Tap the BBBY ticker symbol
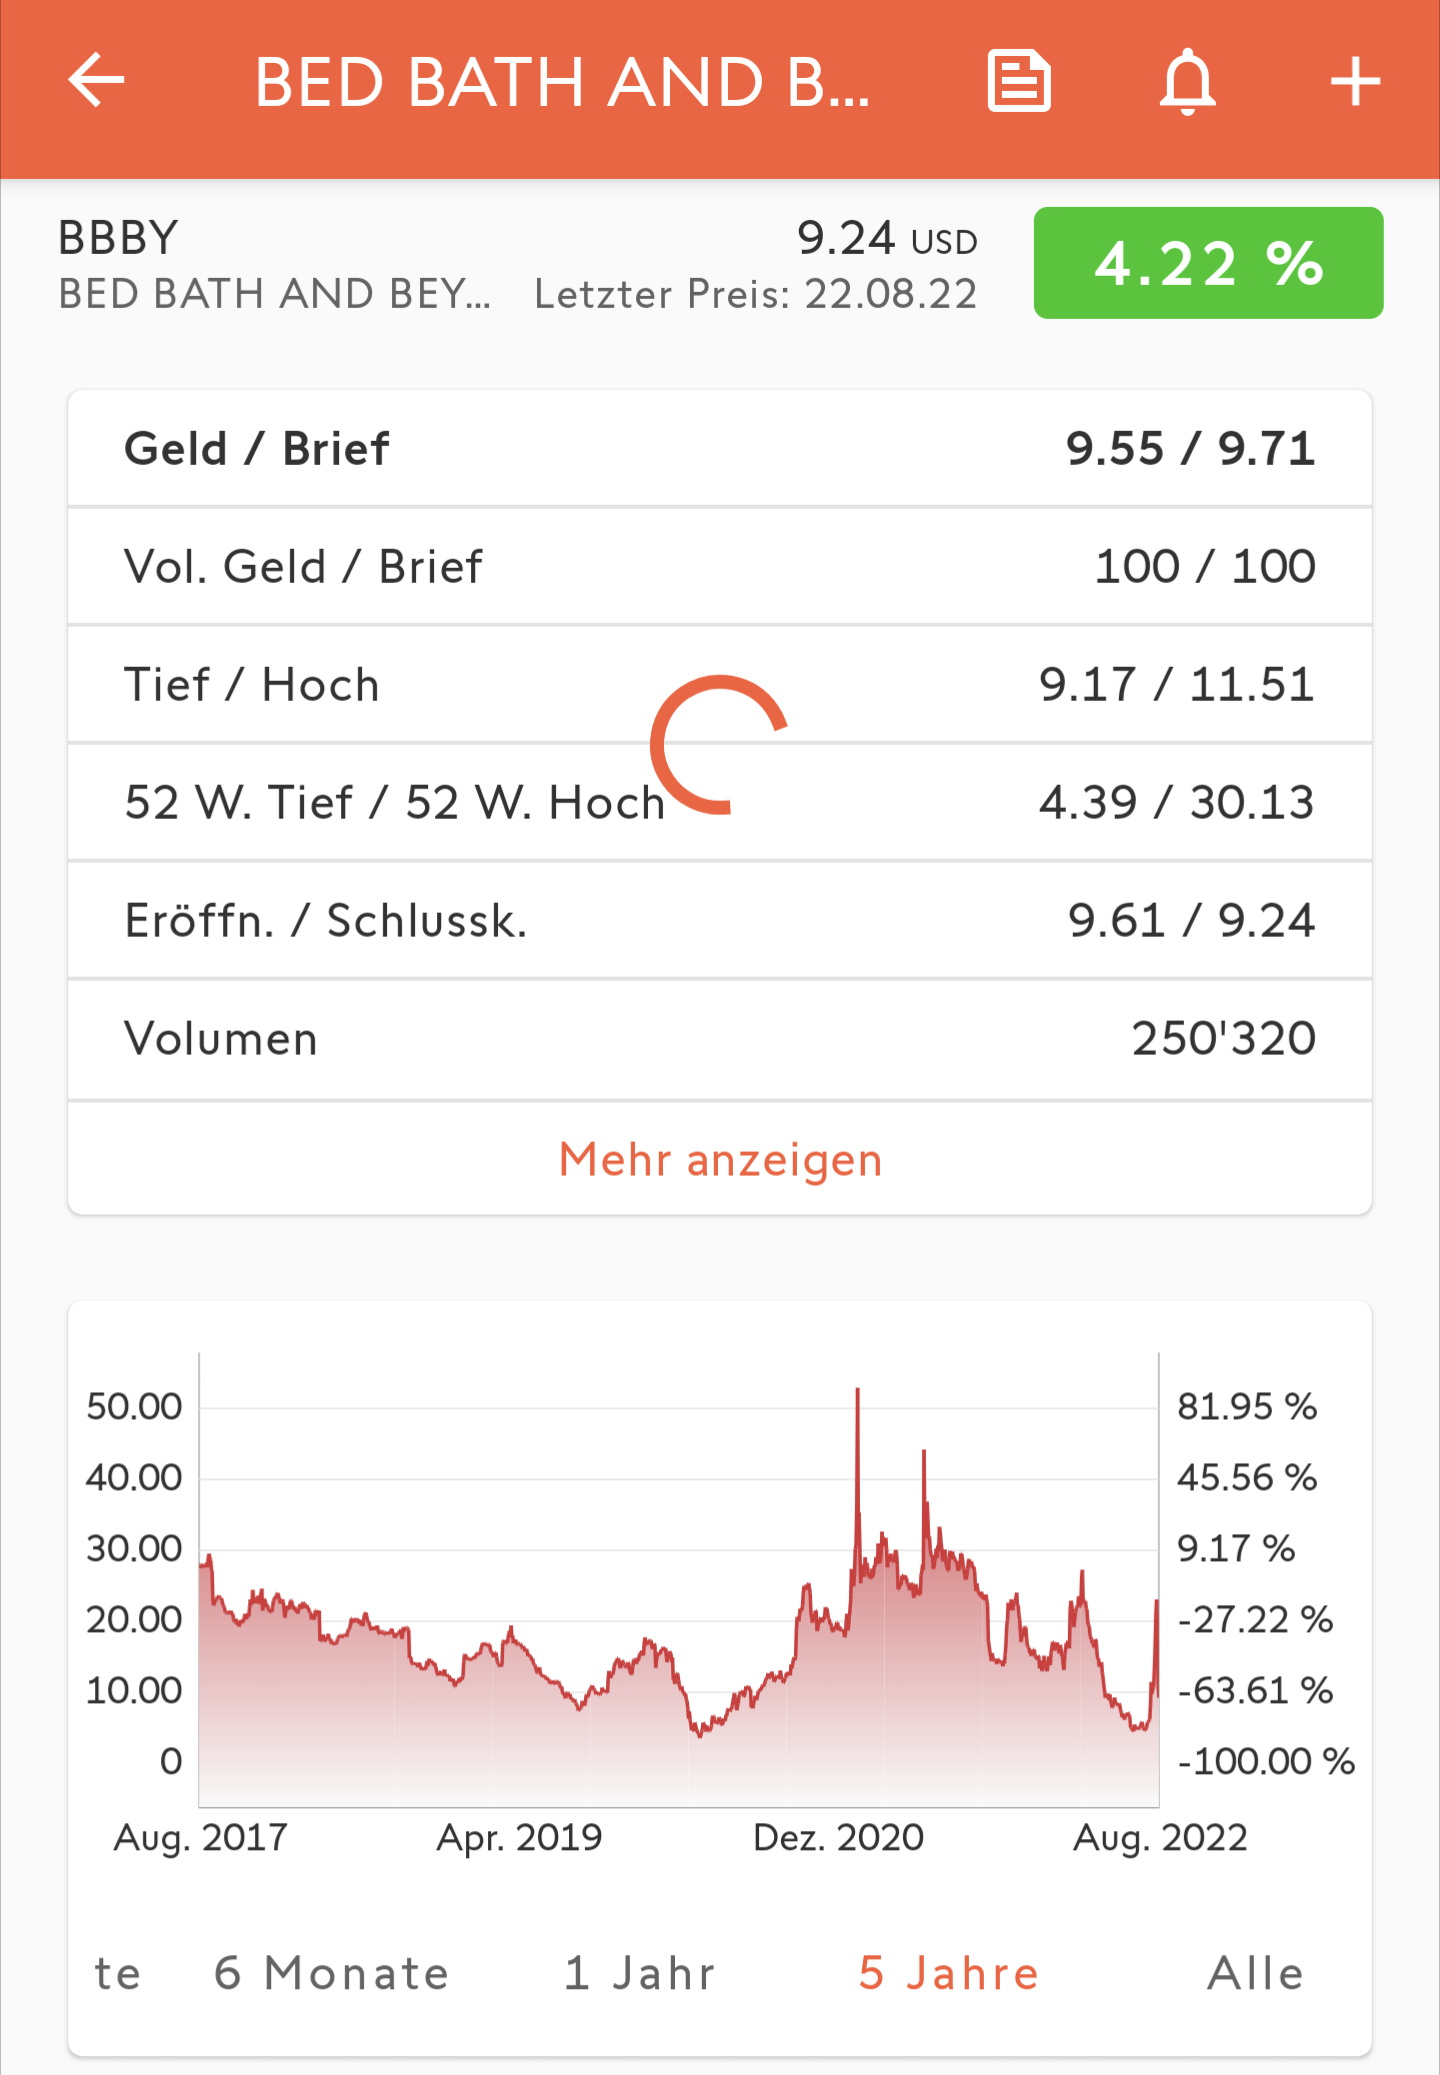The image size is (1440, 2075). point(118,238)
